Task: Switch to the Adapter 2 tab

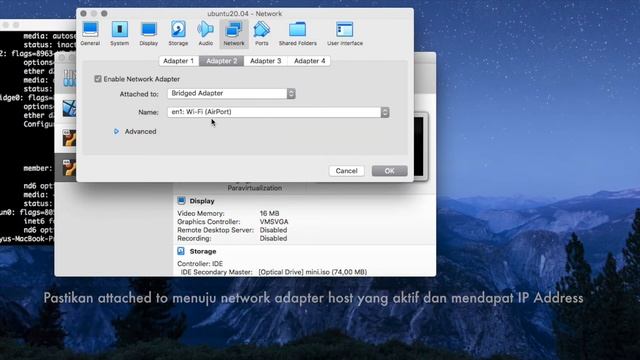Action: pos(222,61)
